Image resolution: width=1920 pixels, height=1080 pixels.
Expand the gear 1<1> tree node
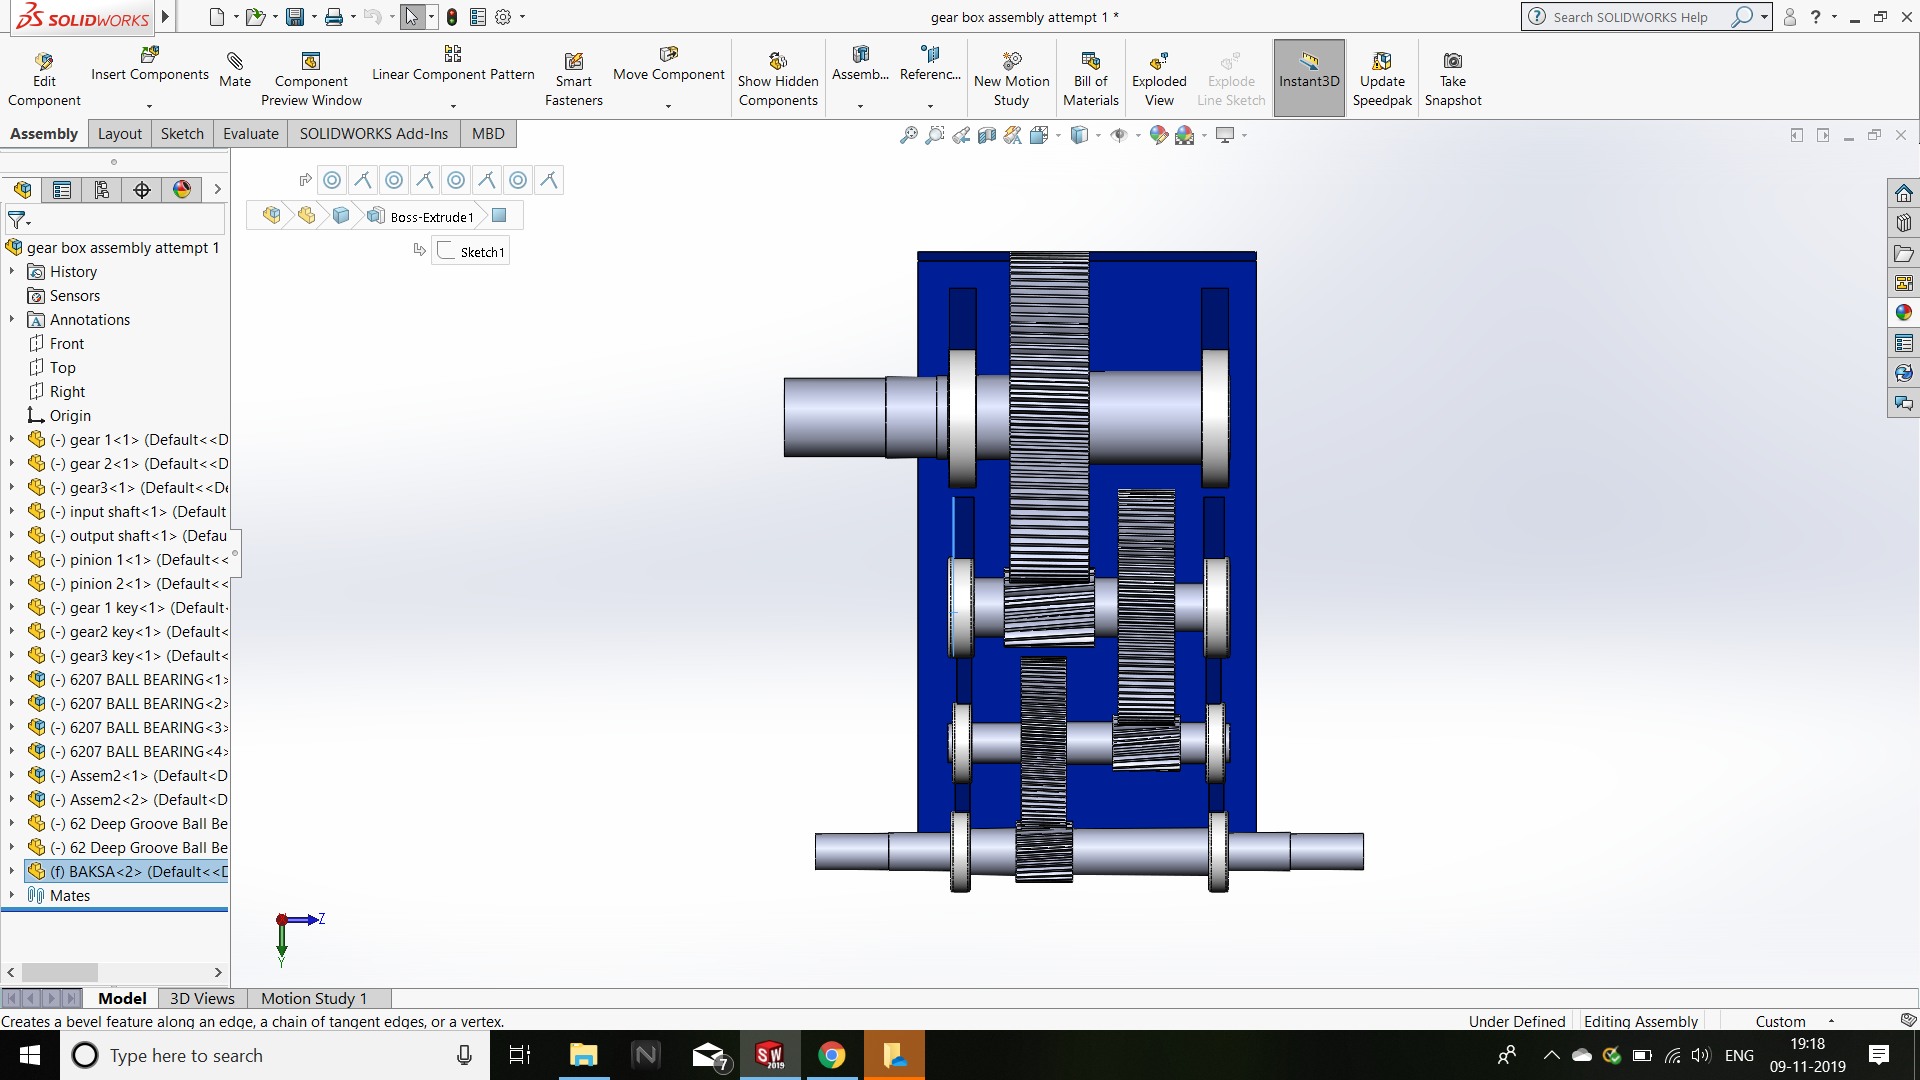coord(12,439)
